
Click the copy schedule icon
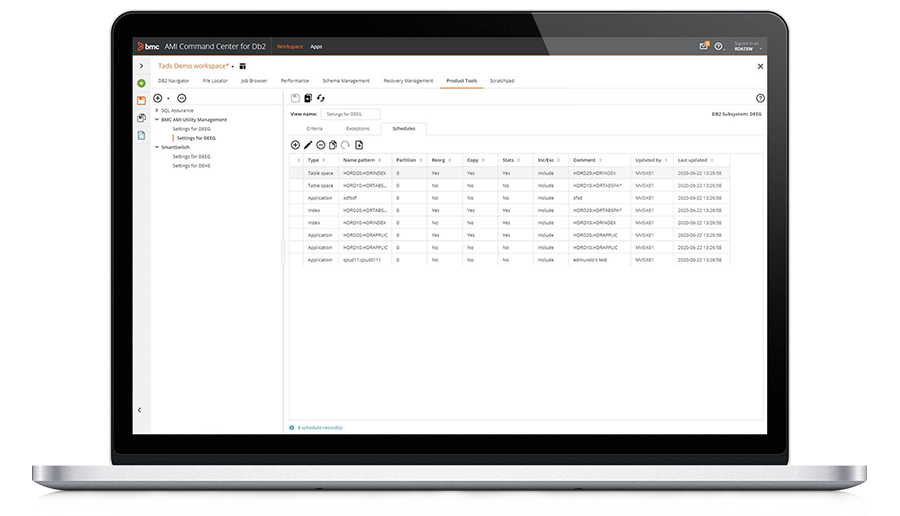pyautogui.click(x=333, y=145)
